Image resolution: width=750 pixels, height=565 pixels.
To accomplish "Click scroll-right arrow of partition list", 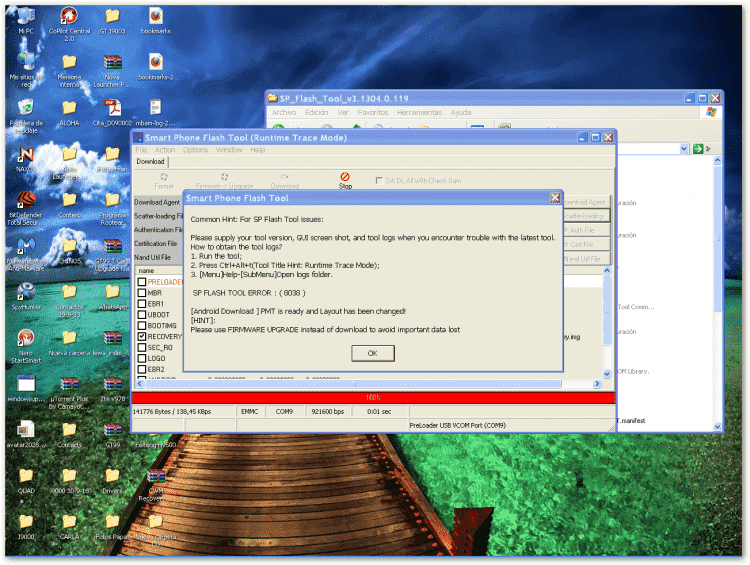I will pyautogui.click(x=597, y=384).
